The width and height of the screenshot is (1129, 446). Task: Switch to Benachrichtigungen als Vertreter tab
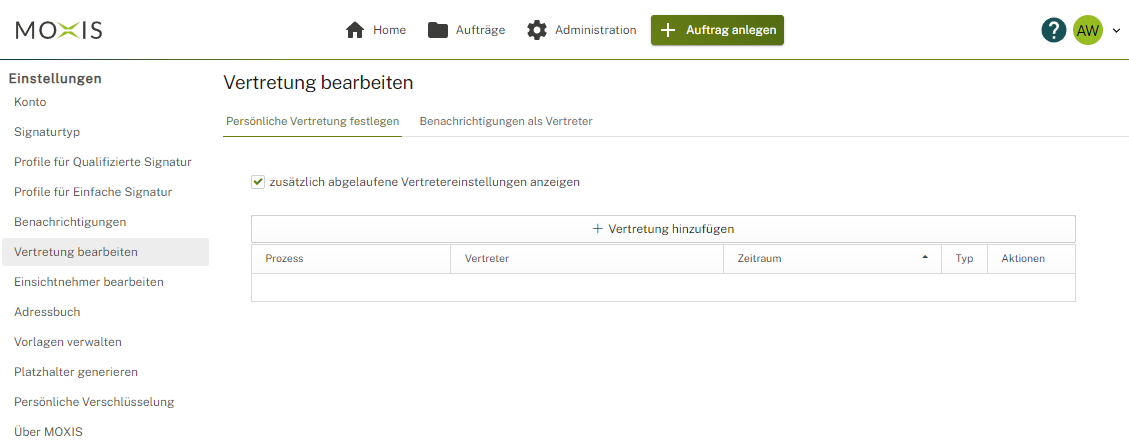coord(505,121)
